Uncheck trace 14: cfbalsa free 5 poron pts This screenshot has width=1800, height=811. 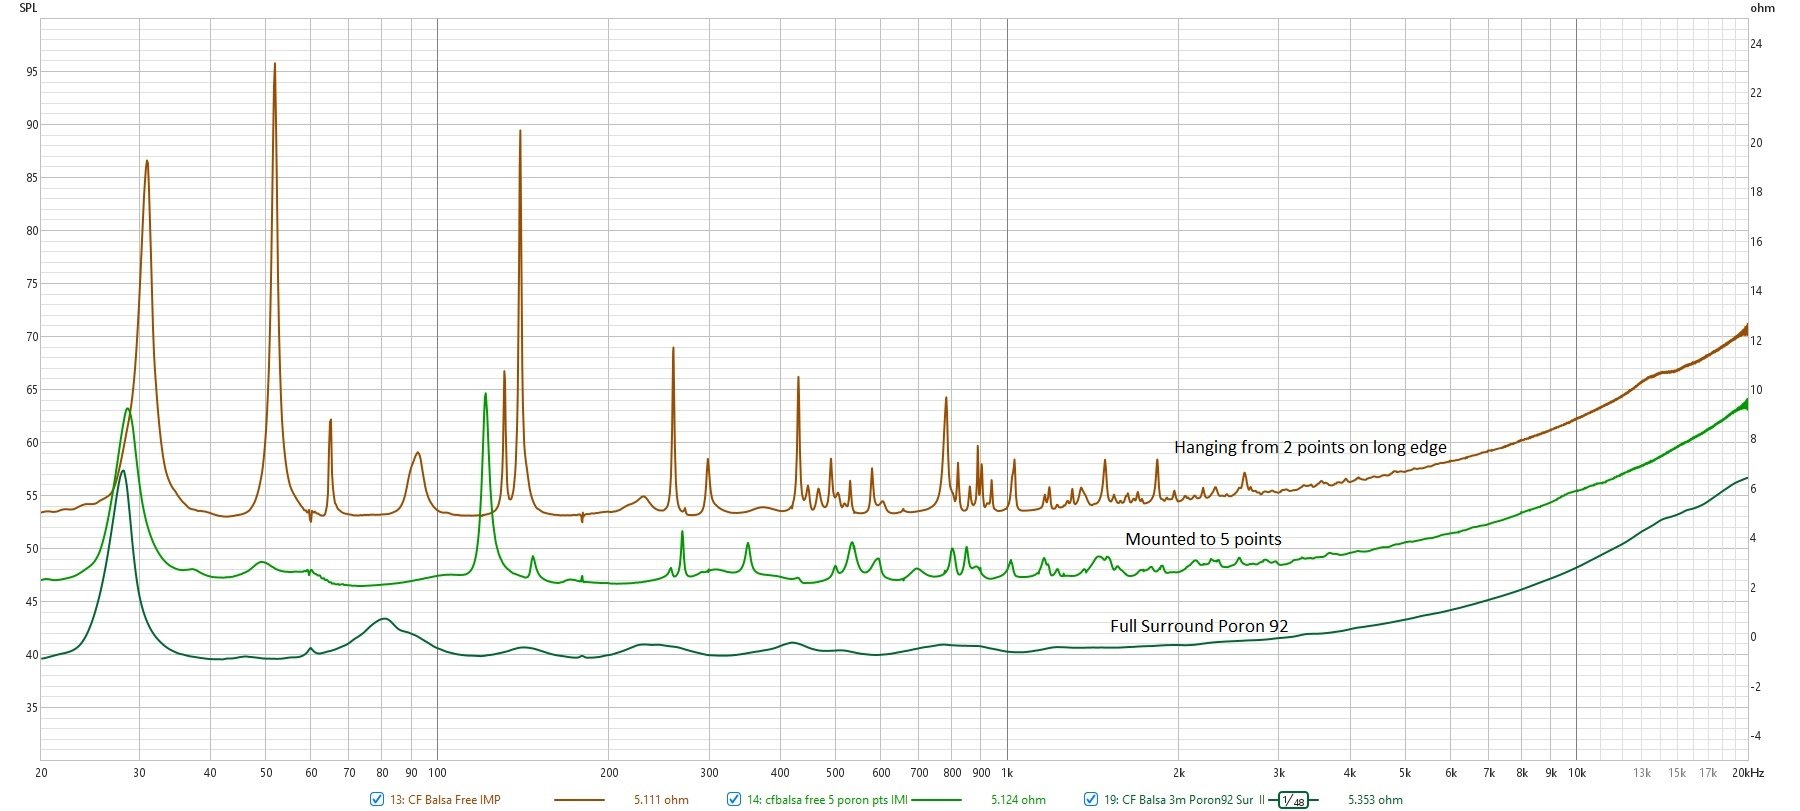coord(734,799)
